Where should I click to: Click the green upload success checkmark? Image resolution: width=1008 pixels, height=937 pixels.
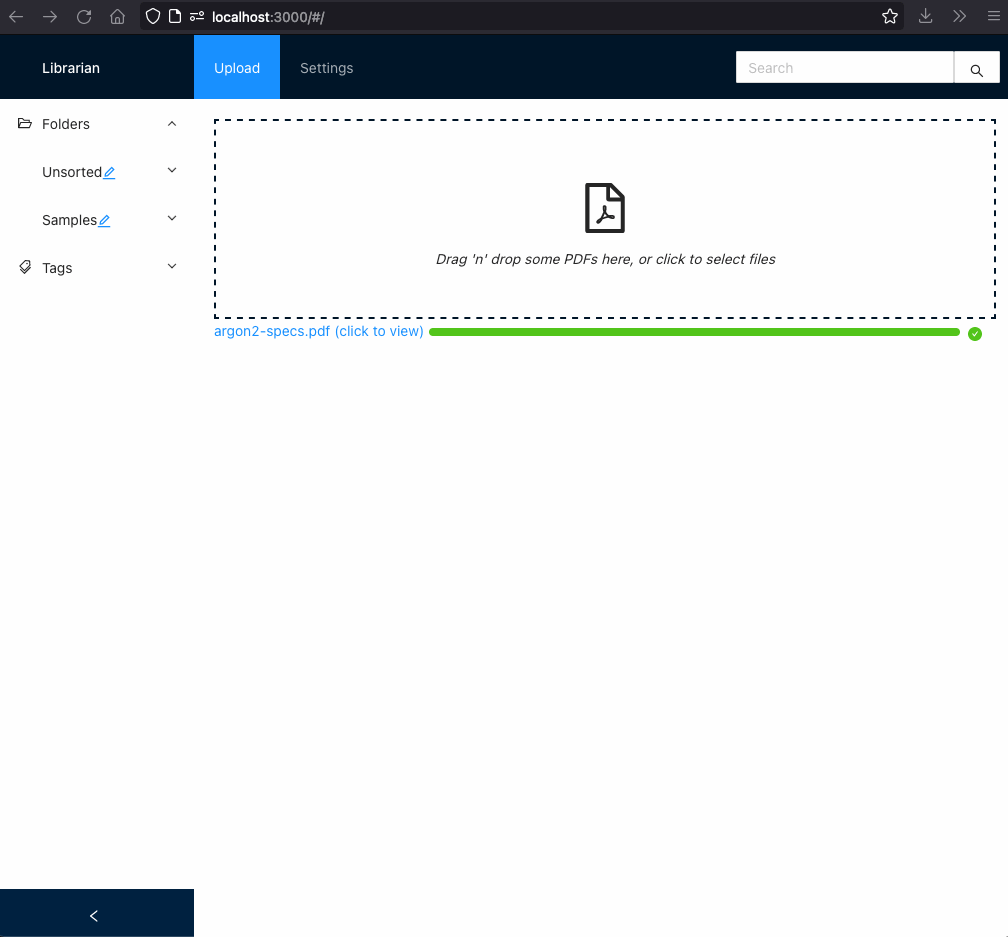click(x=975, y=333)
